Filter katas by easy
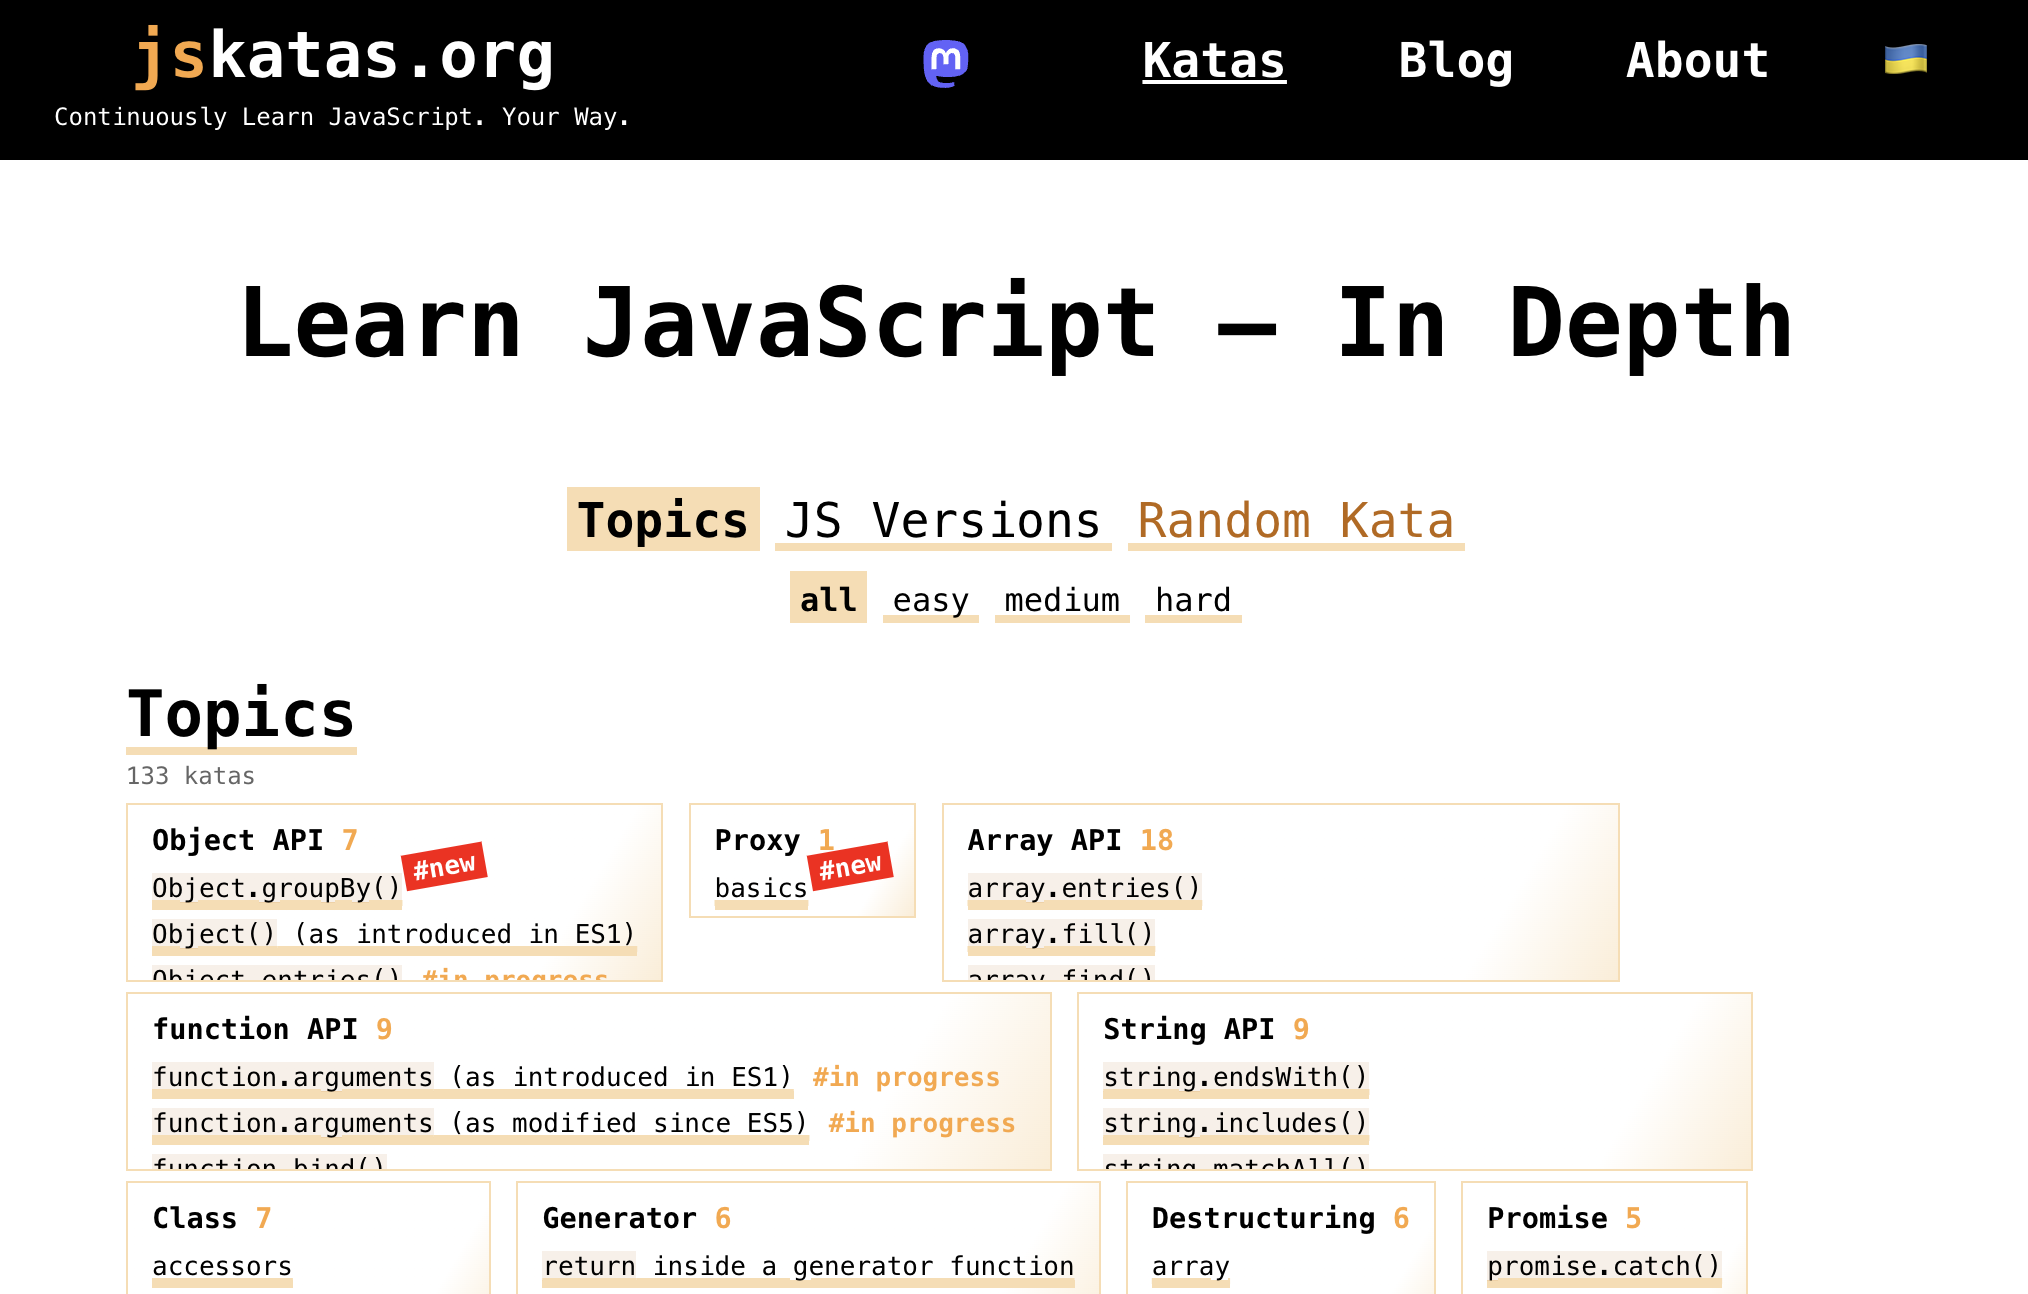The image size is (2028, 1294). (x=930, y=600)
